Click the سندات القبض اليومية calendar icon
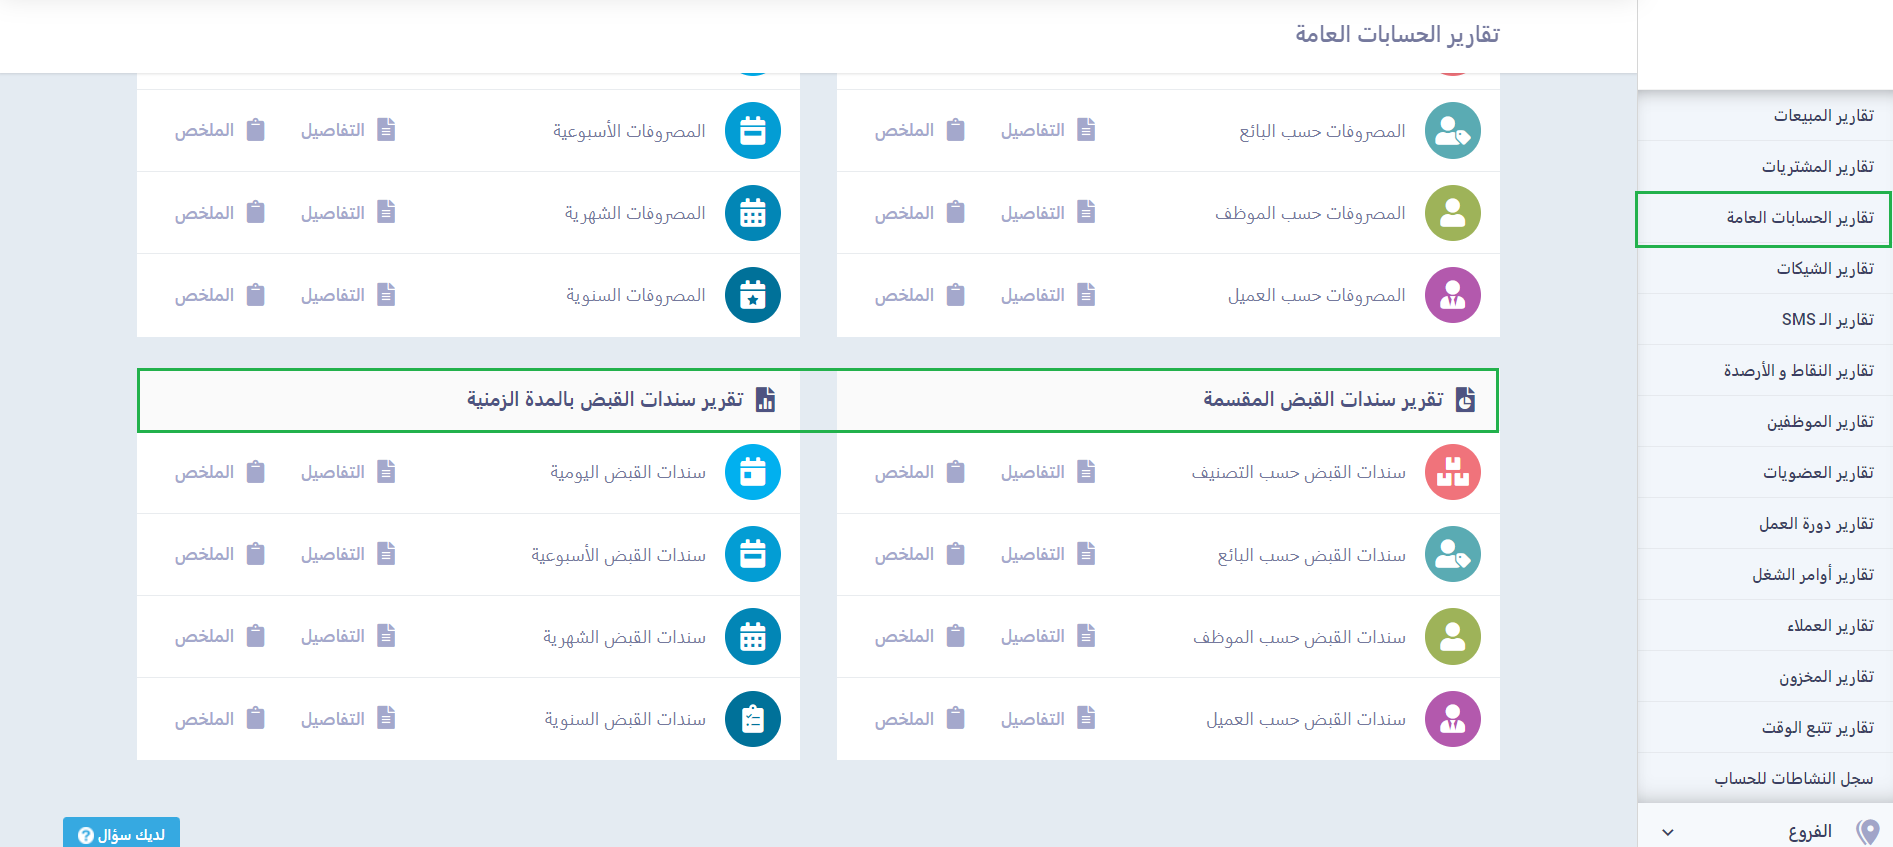Image resolution: width=1893 pixels, height=847 pixels. tap(752, 472)
